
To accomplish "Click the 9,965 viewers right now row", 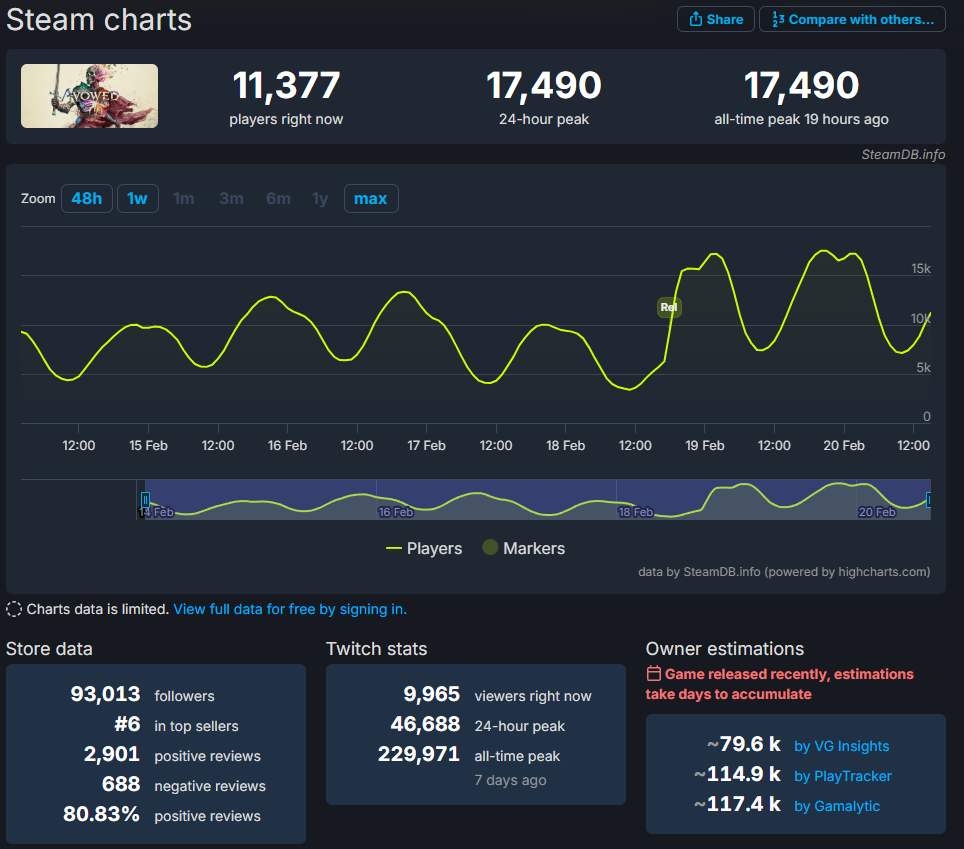I will click(x=497, y=695).
